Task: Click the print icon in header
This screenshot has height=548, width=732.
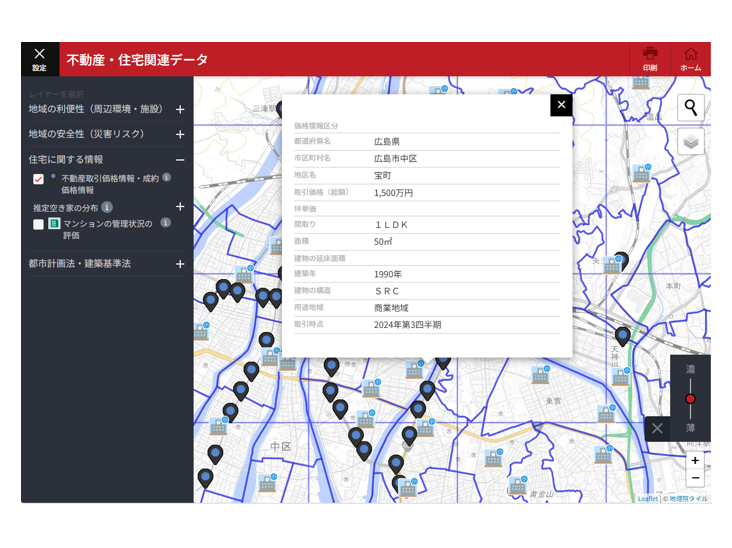Action: pos(650,57)
